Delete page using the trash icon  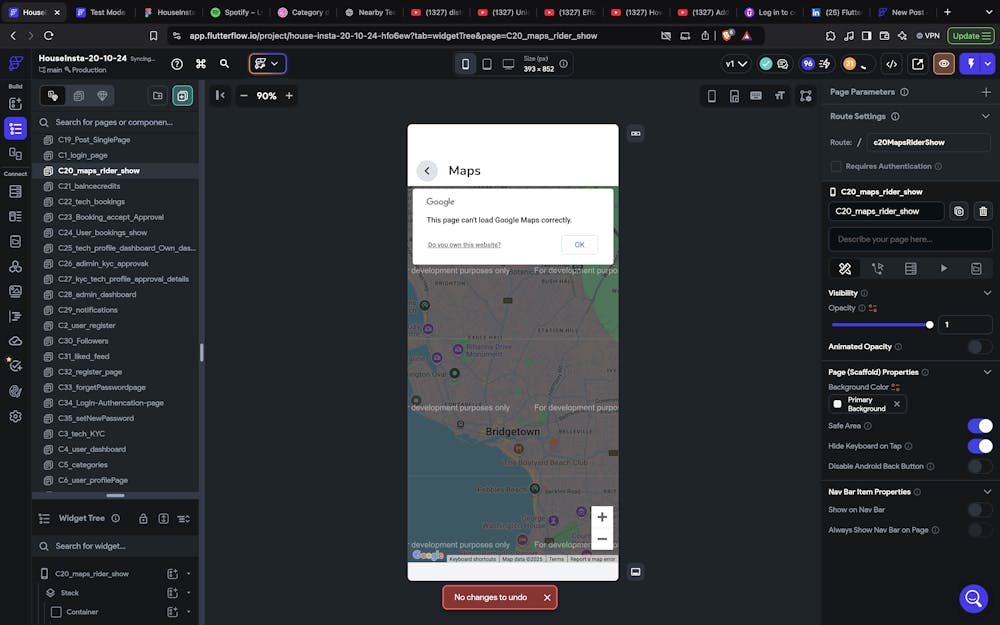[983, 211]
